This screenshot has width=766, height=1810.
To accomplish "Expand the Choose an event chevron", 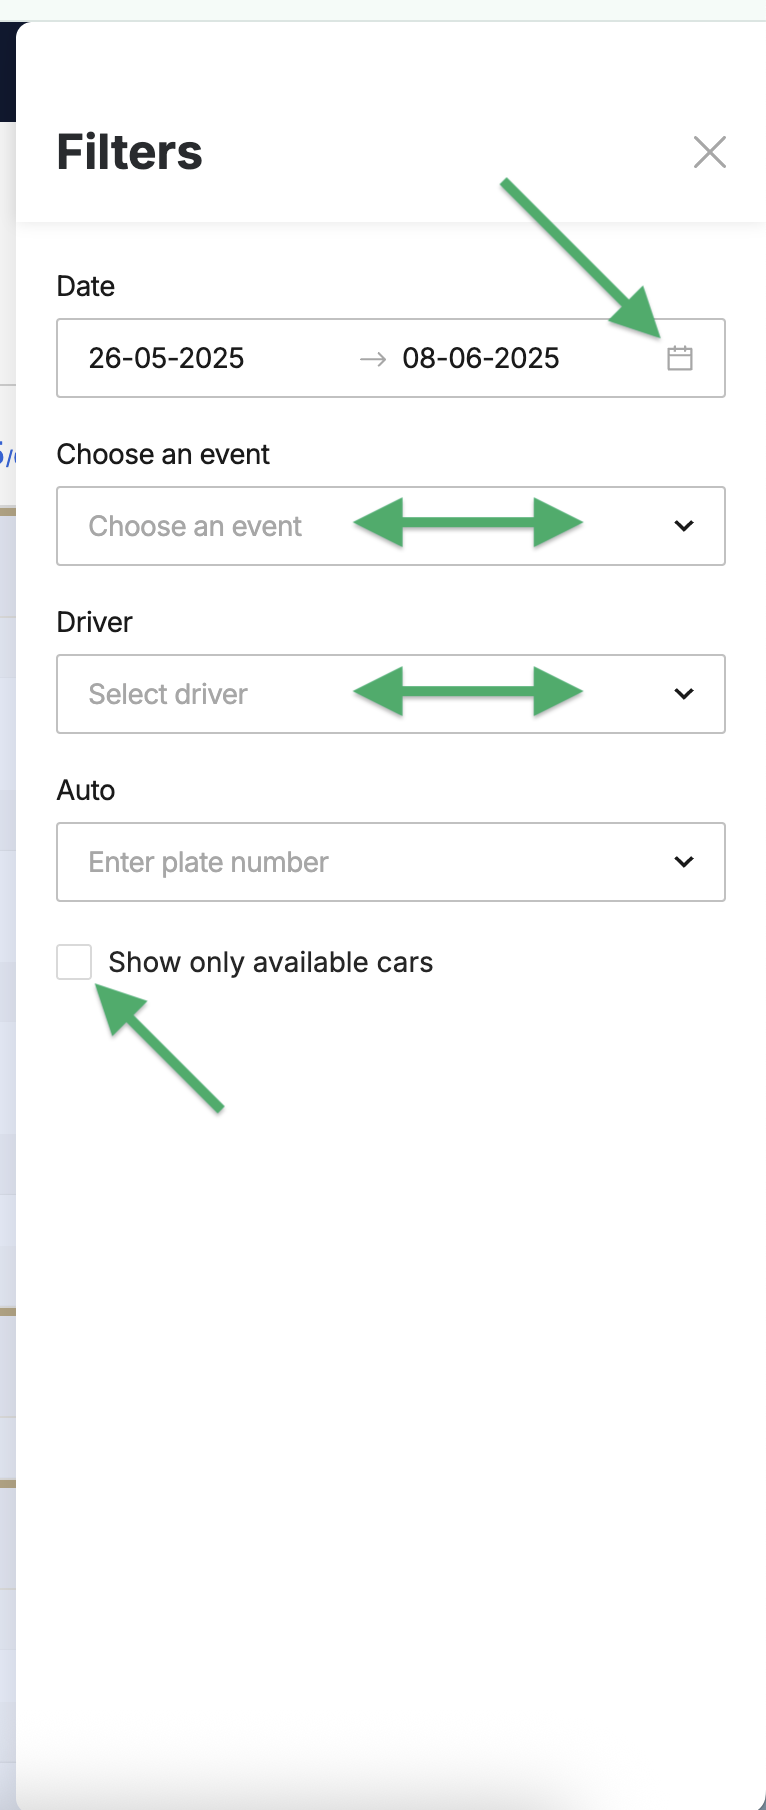I will click(x=684, y=526).
